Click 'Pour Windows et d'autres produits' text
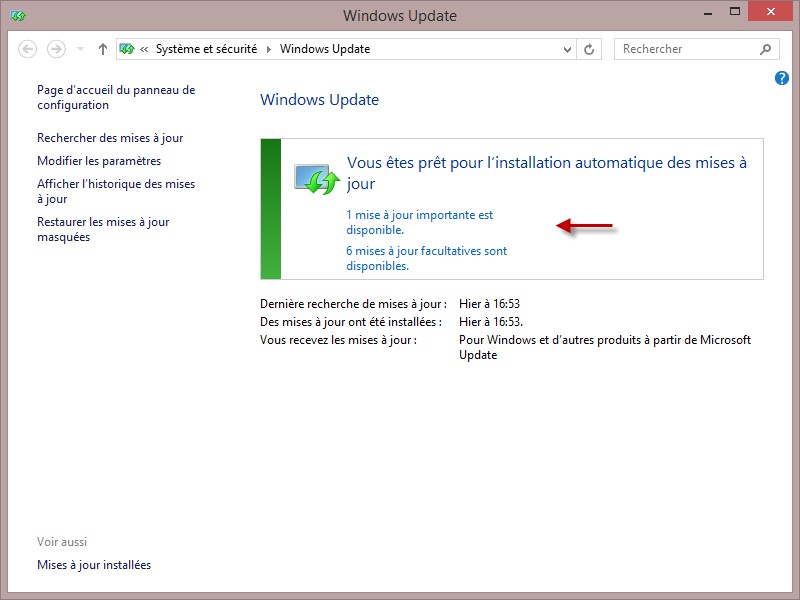This screenshot has width=800, height=600. (x=605, y=347)
